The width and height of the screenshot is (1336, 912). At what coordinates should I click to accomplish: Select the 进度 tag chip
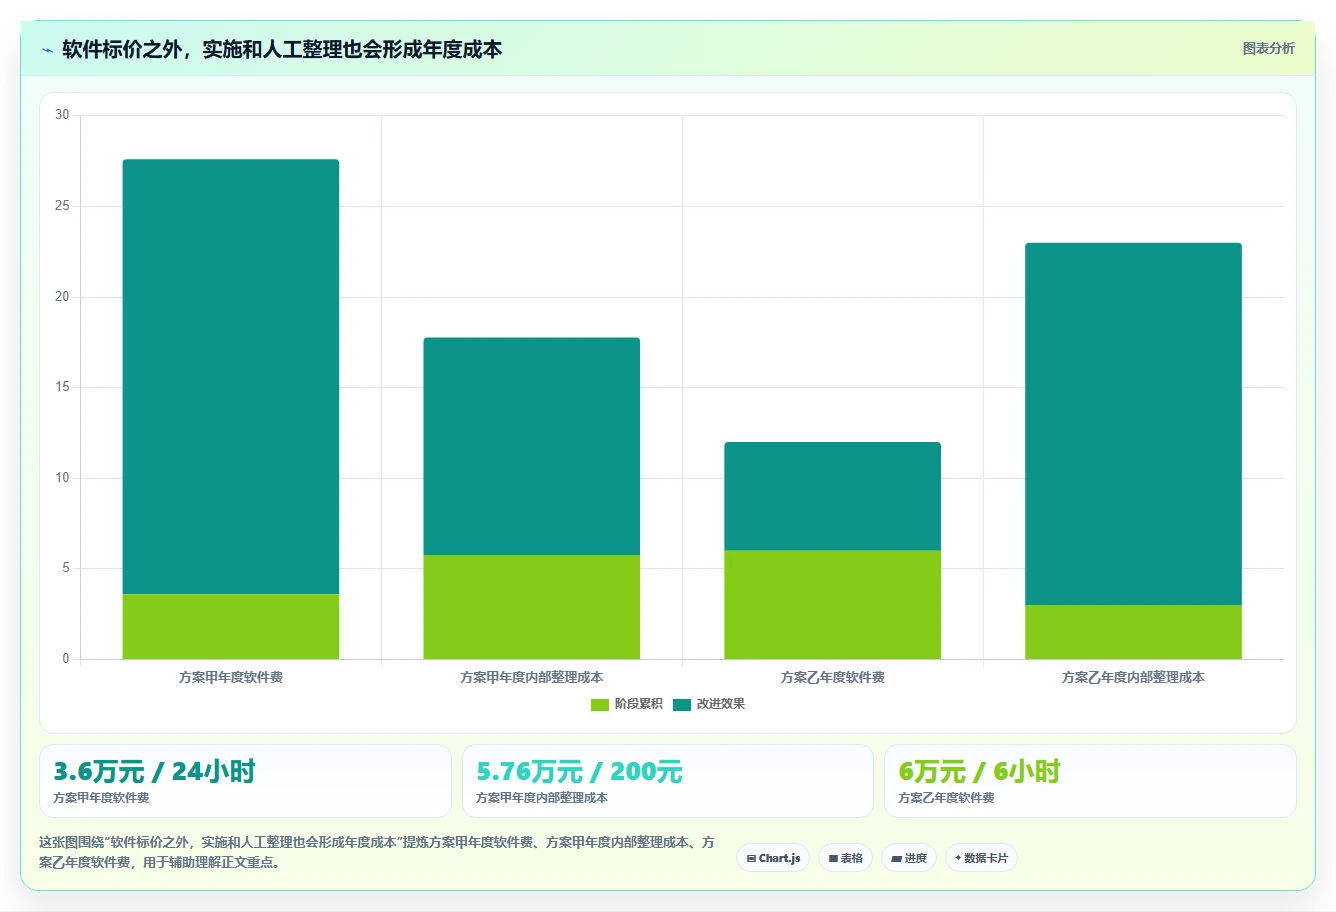coord(908,858)
